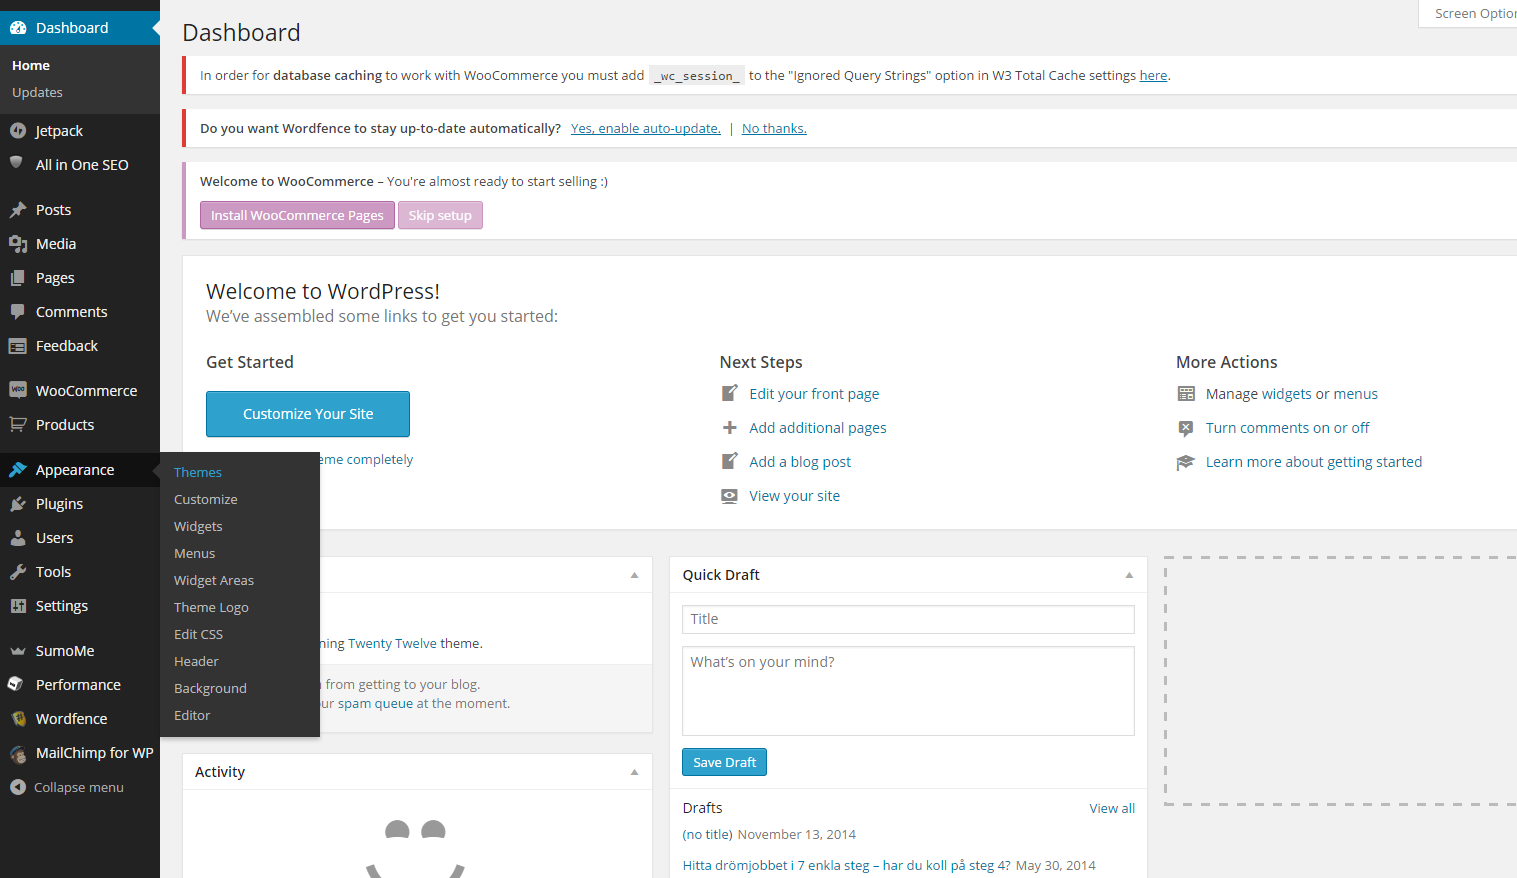1517x878 pixels.
Task: Click the Posts pushpin icon
Action: tap(18, 210)
